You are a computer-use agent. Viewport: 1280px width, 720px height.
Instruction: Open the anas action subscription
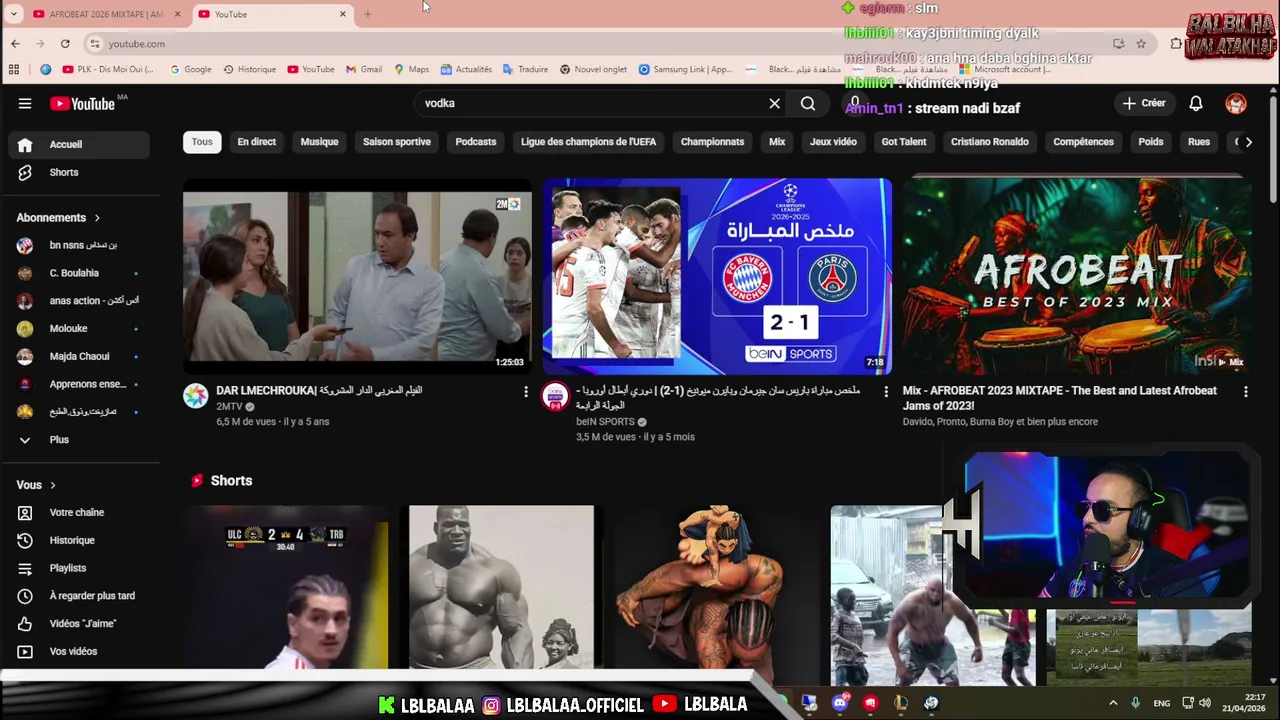pyautogui.click(x=79, y=300)
